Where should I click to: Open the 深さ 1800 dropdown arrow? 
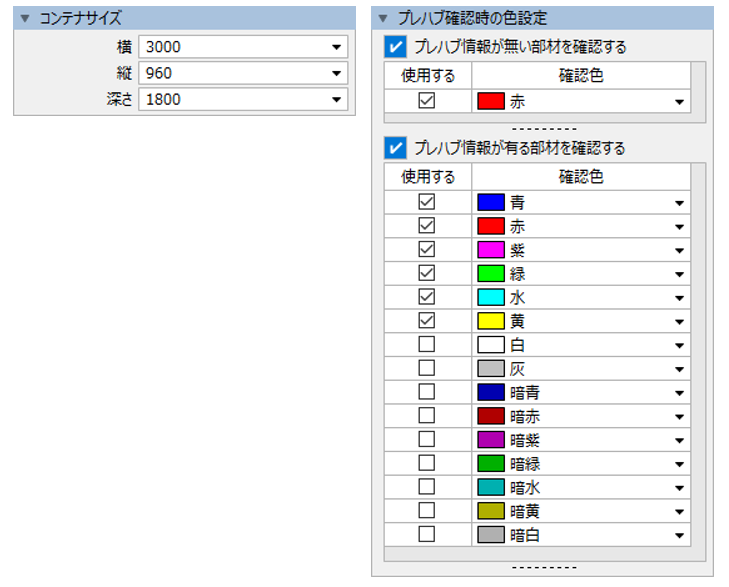[x=335, y=100]
